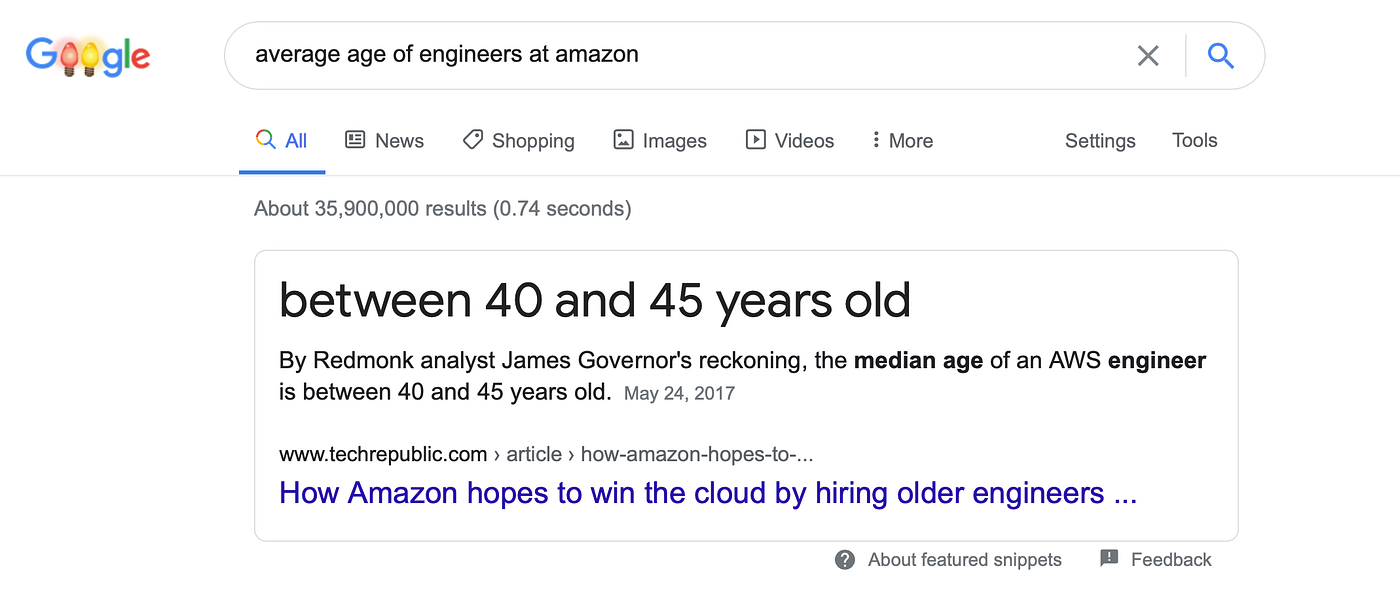Click the blue magnifying glass search icon
The width and height of the screenshot is (1400, 595).
point(1221,55)
